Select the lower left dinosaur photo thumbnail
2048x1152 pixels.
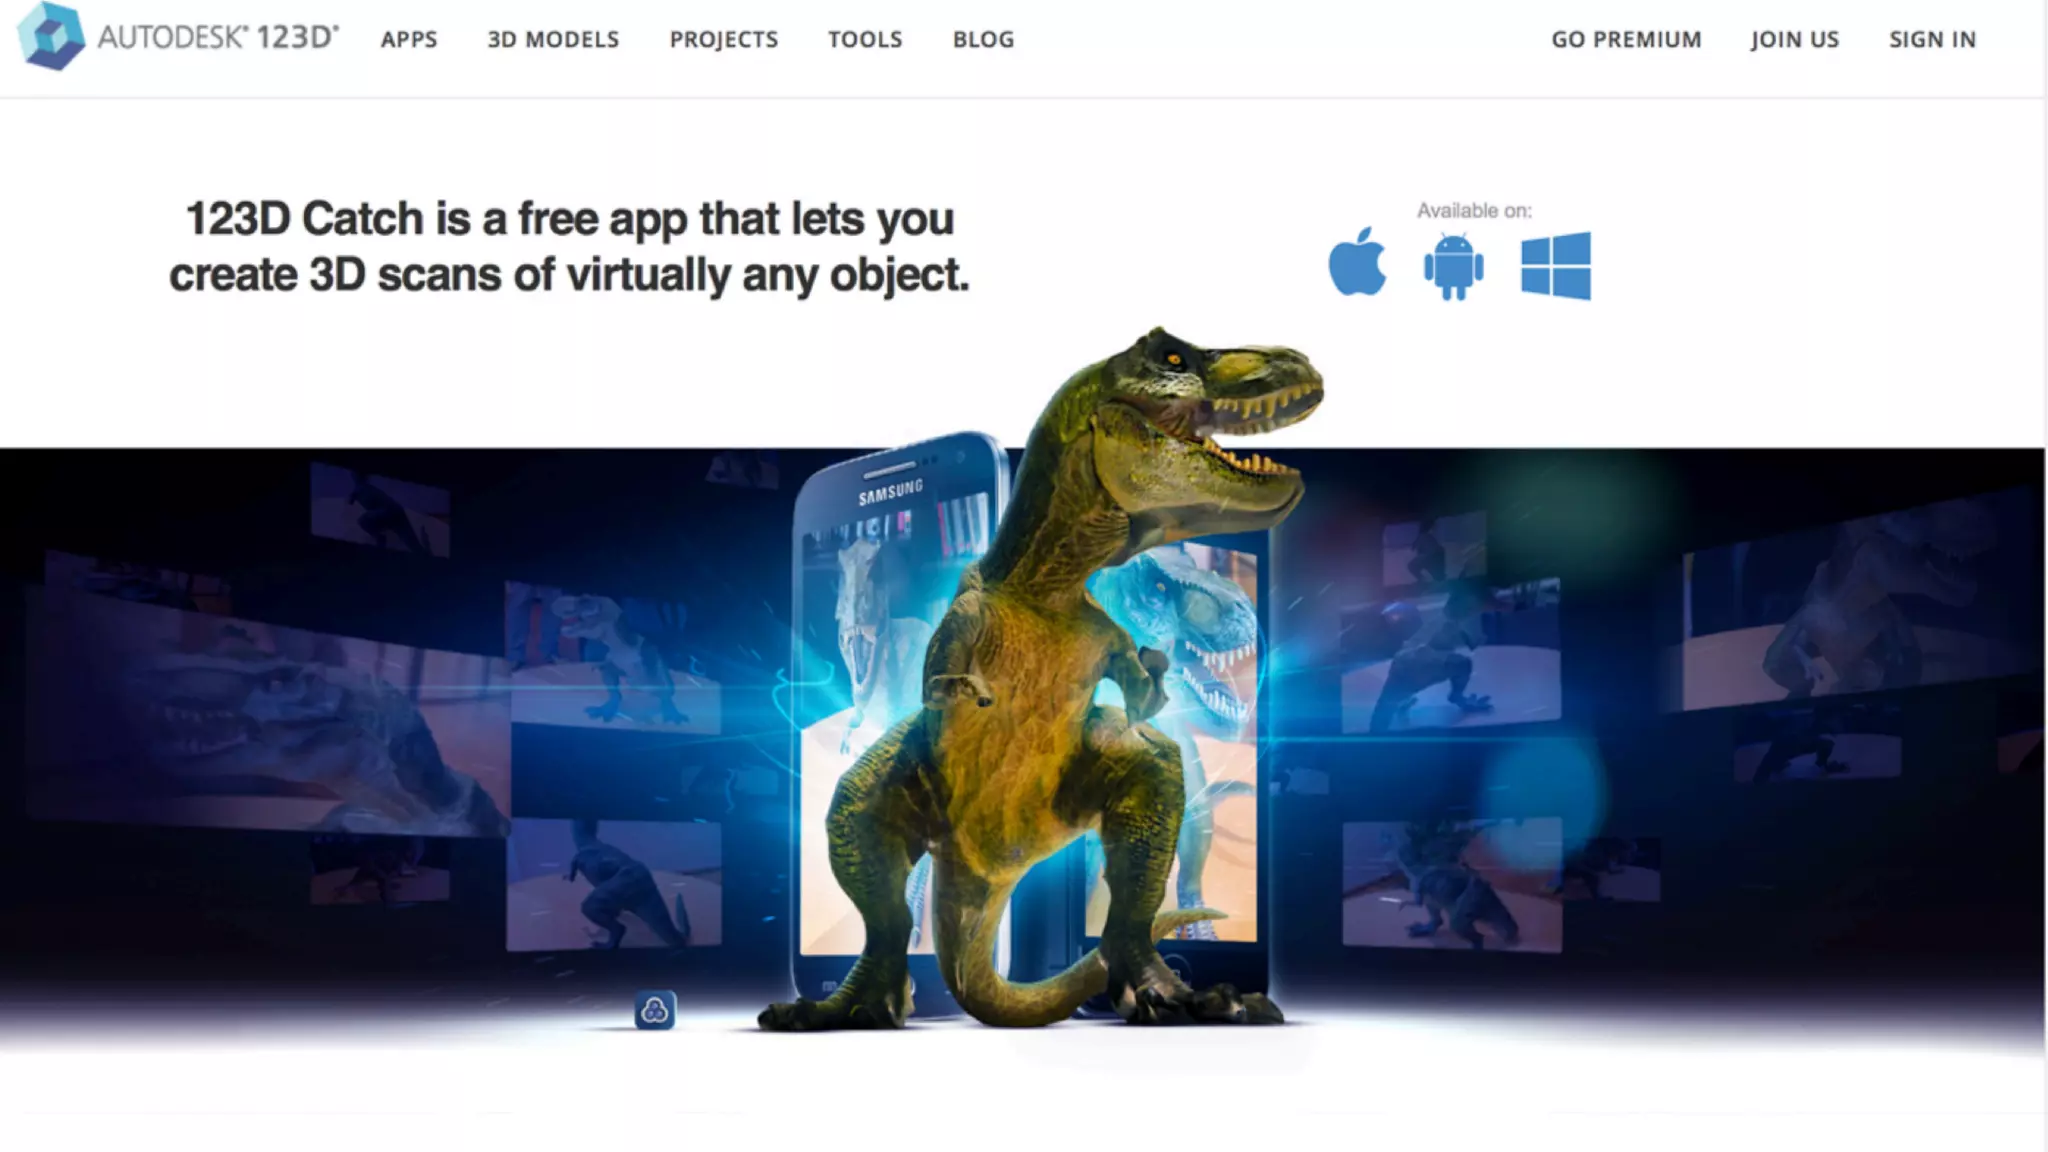click(x=613, y=884)
